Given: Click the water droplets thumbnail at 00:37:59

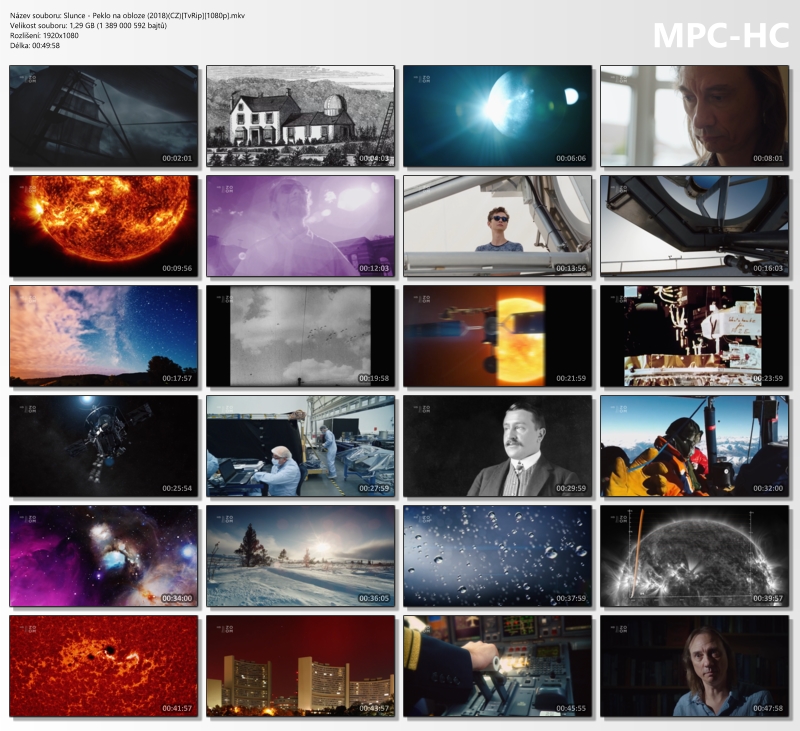Looking at the screenshot, I should pos(497,556).
